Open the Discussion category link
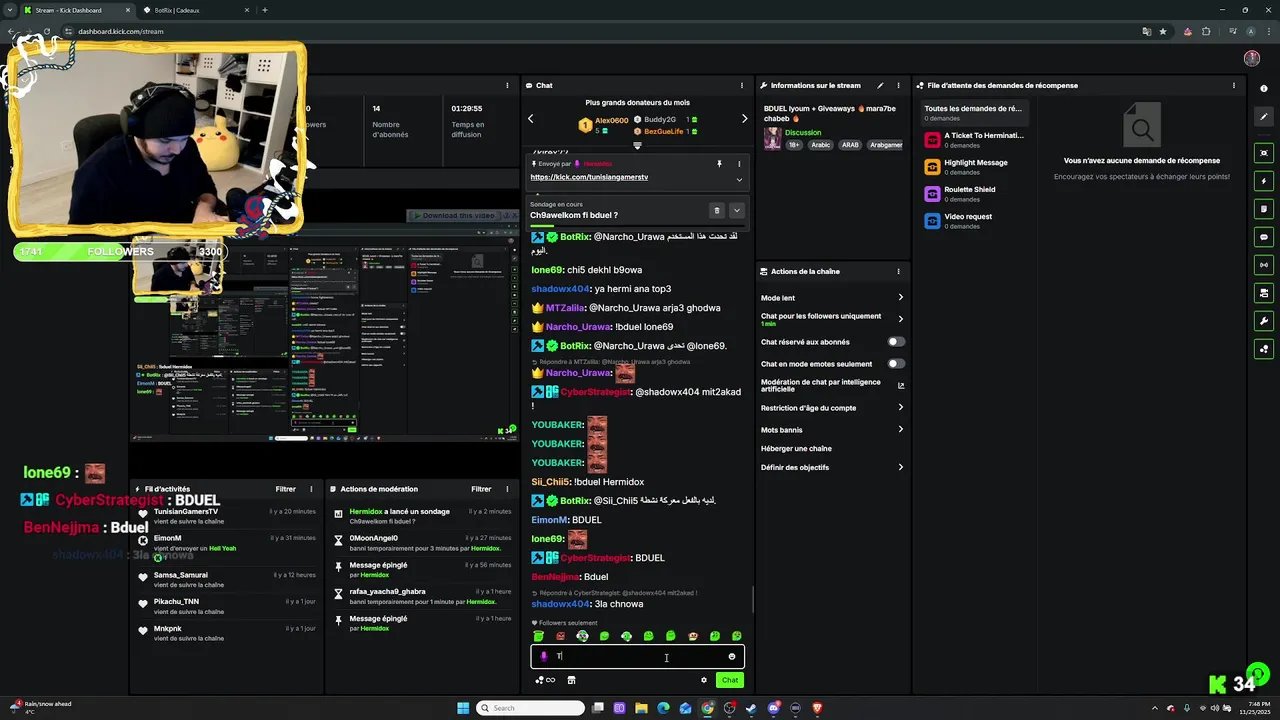 [x=803, y=133]
